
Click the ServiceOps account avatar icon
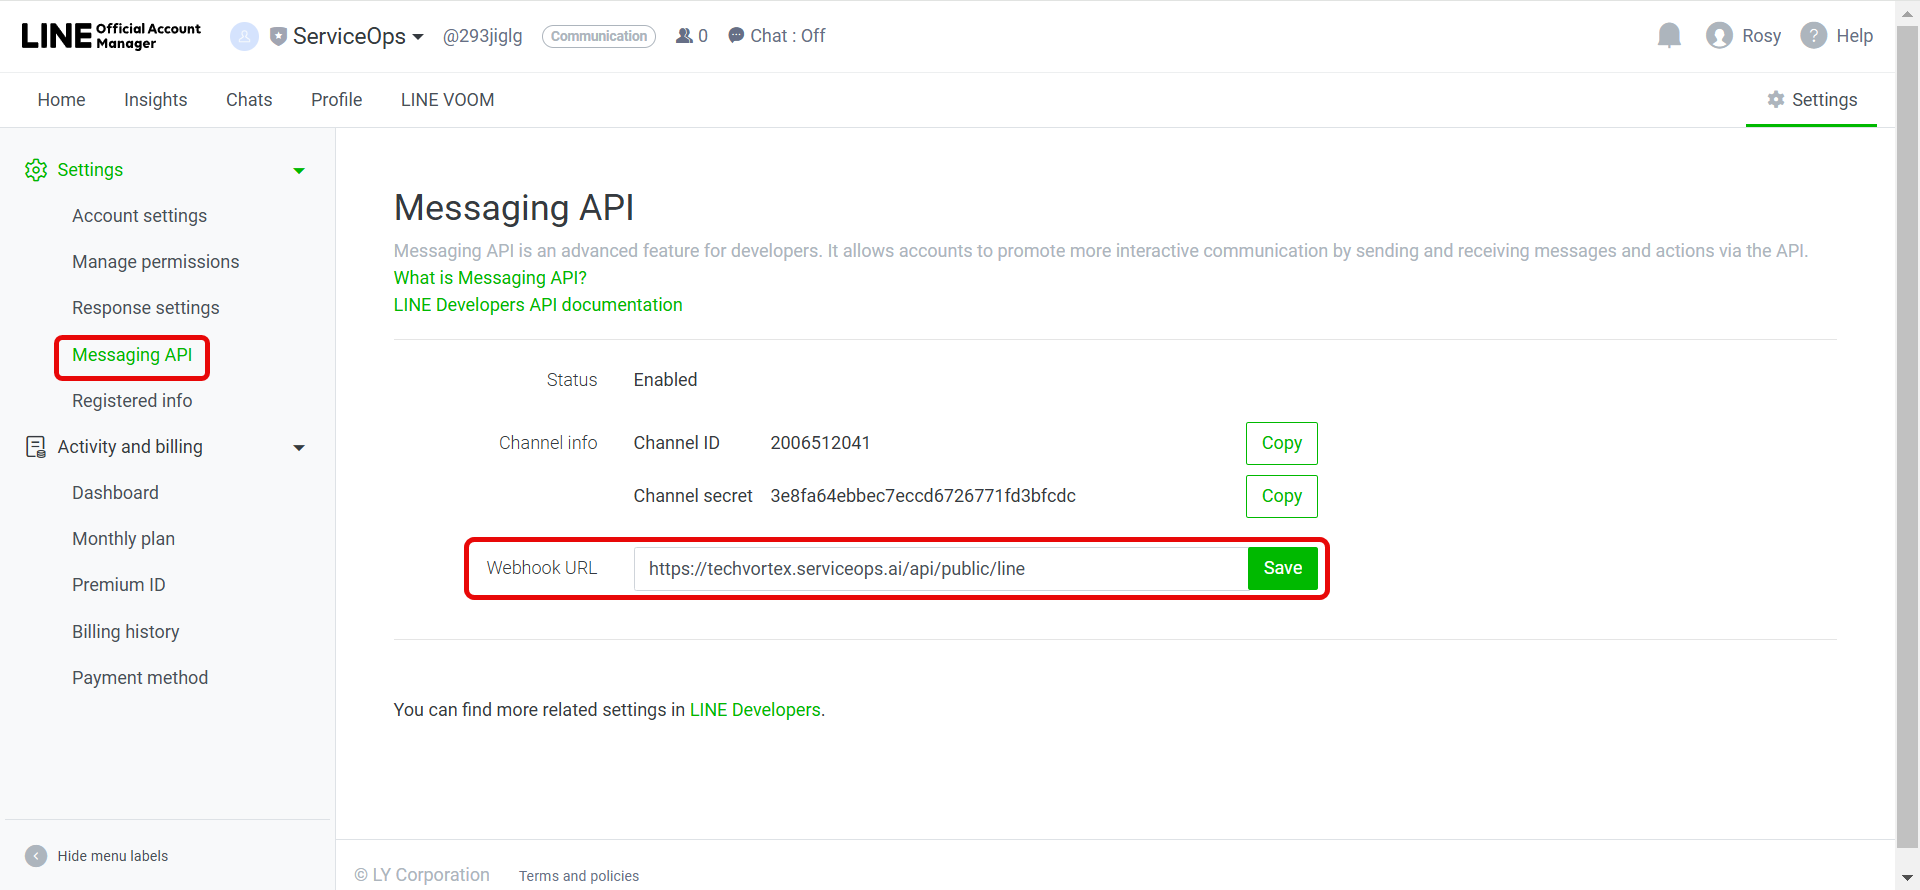(244, 36)
